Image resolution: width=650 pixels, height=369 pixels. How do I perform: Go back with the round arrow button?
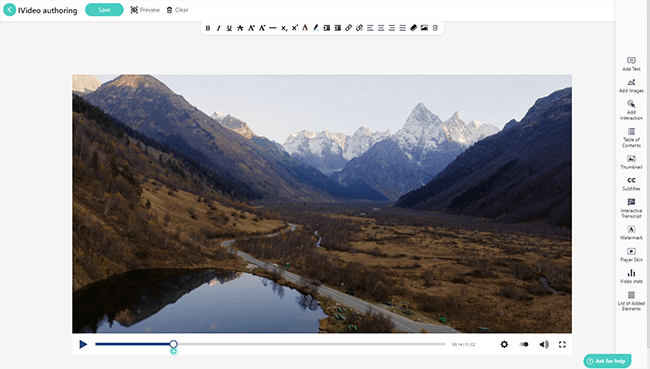10,10
